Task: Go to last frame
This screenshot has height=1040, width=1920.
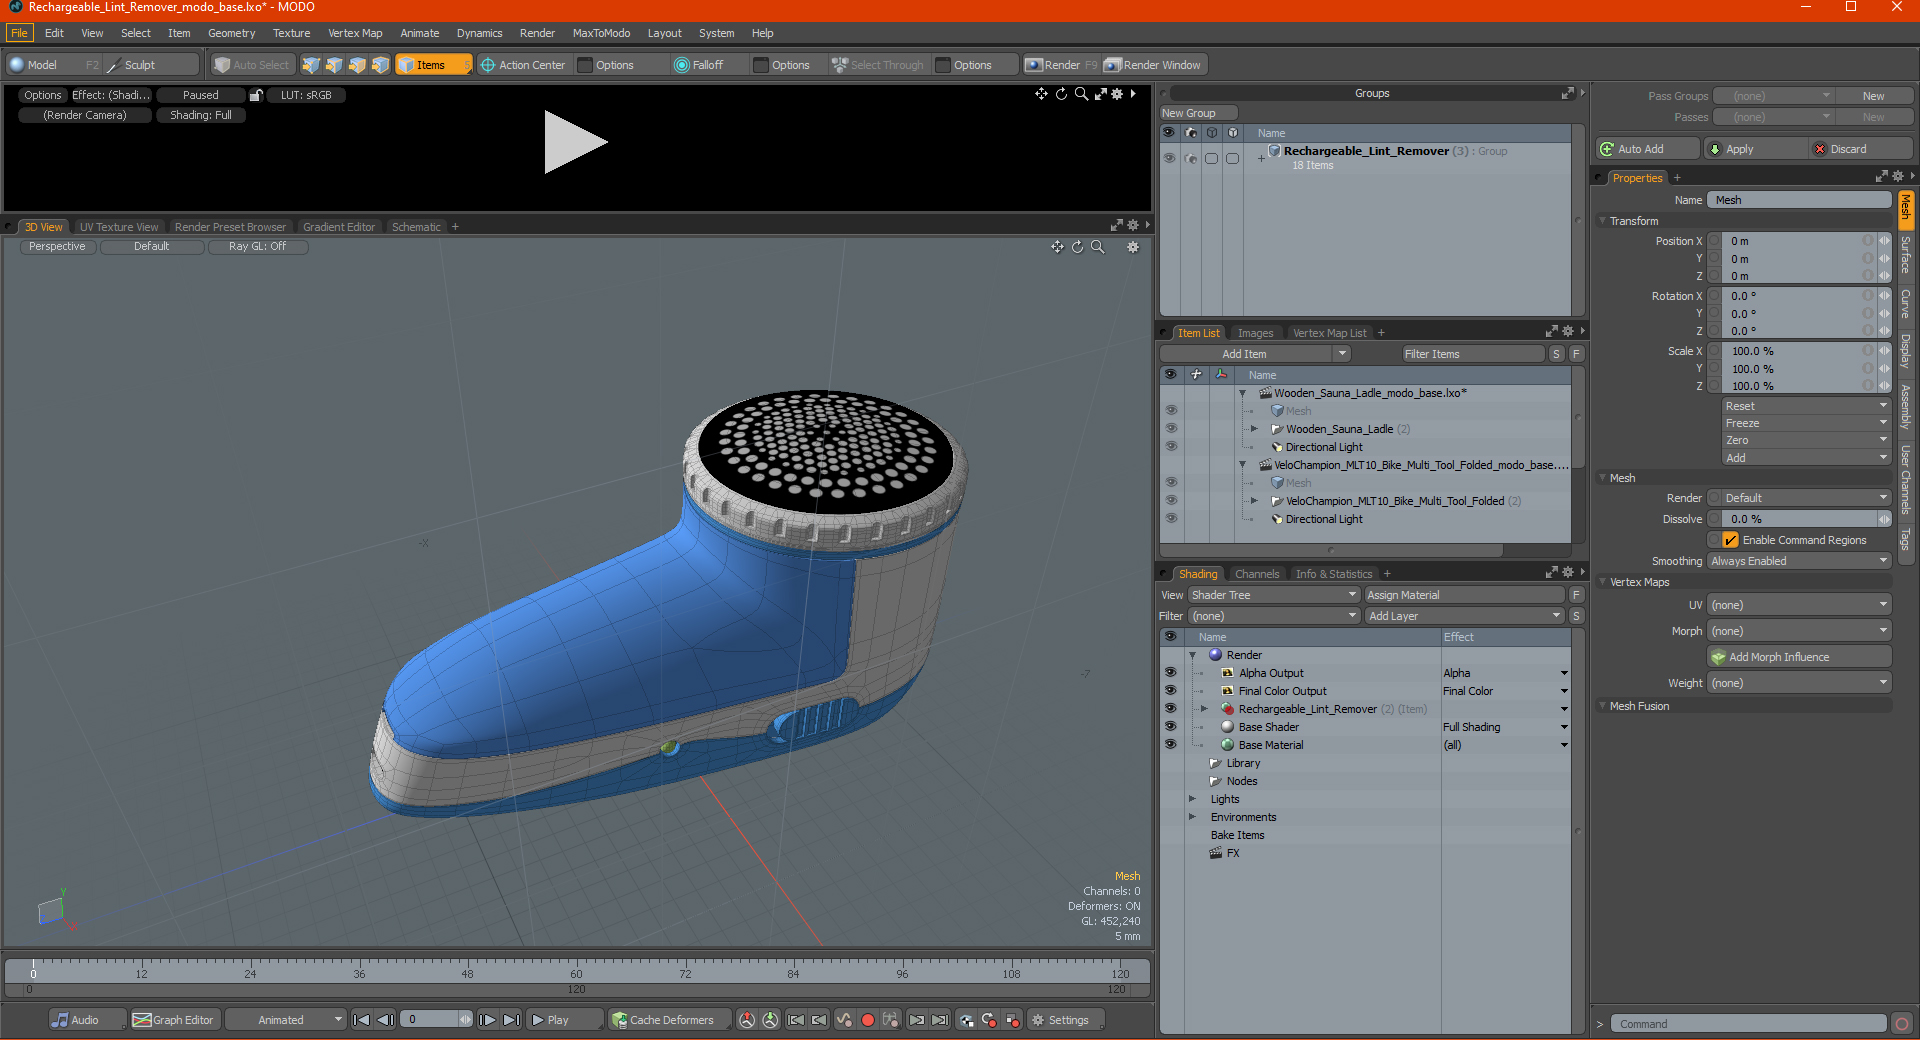Action: click(511, 1020)
